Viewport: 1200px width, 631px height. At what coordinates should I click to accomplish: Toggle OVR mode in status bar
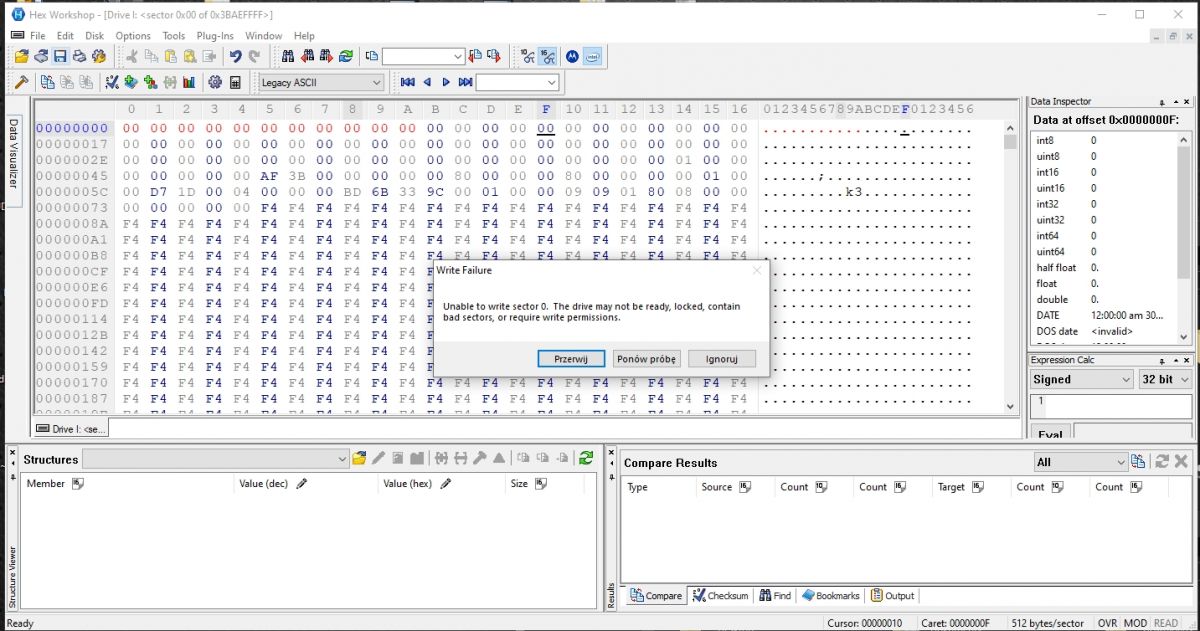coord(1107,623)
